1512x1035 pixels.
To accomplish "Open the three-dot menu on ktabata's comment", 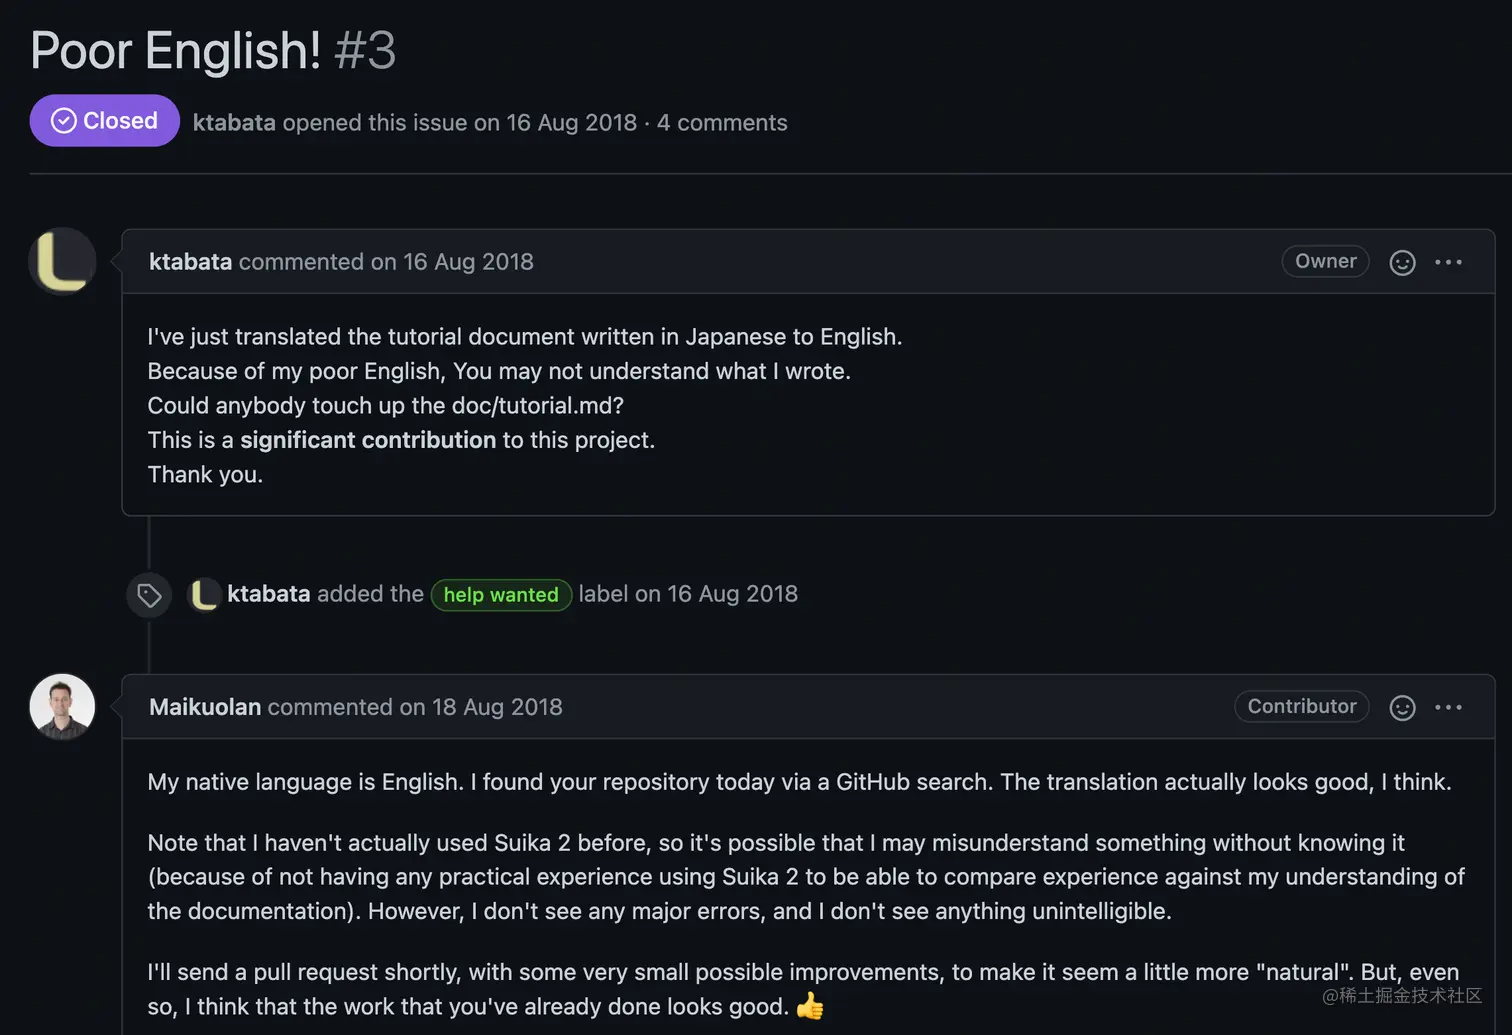I will 1448,262.
